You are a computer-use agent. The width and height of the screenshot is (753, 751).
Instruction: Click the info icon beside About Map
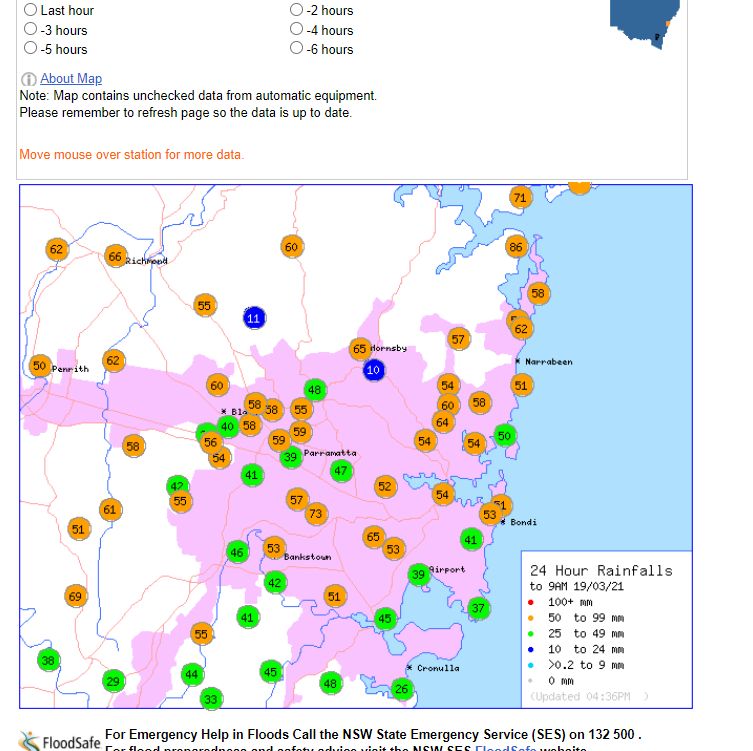28,79
